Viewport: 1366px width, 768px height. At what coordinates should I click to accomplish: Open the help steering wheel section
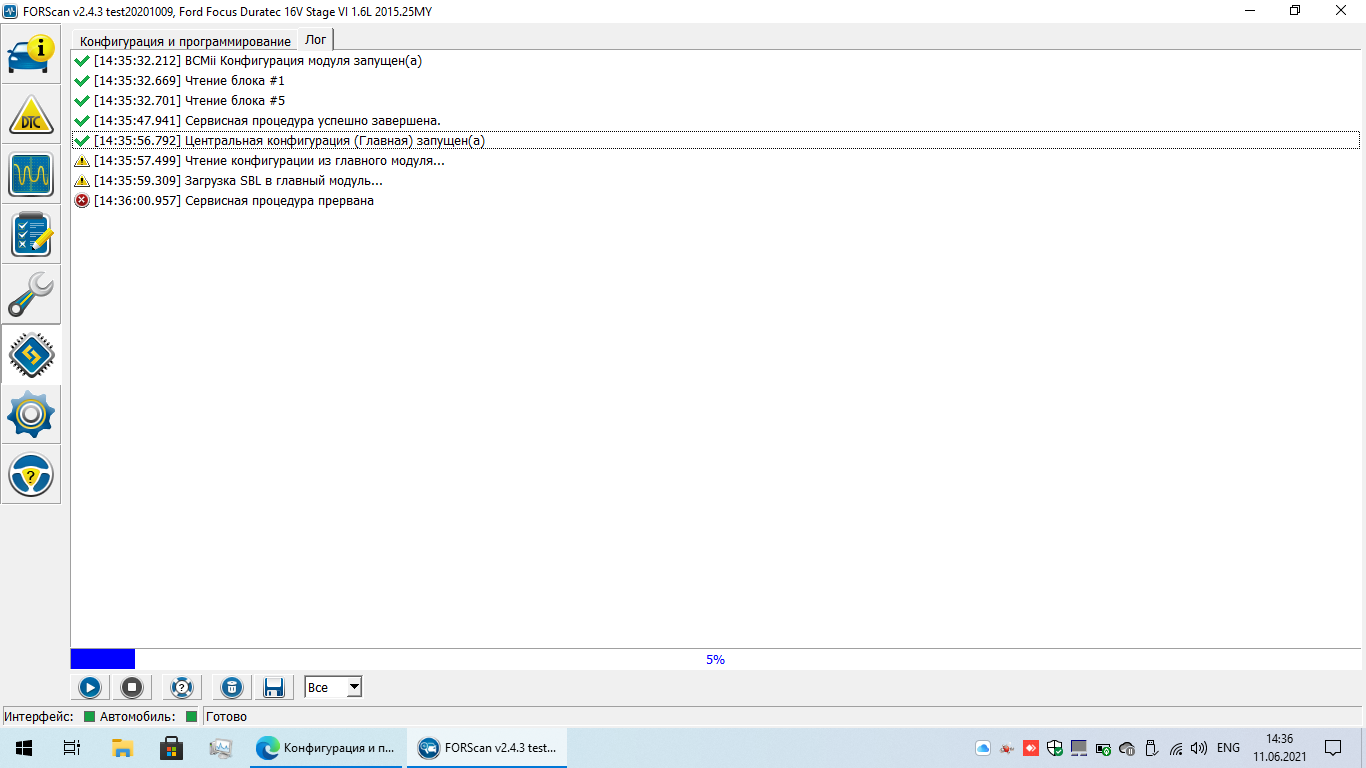coord(31,475)
